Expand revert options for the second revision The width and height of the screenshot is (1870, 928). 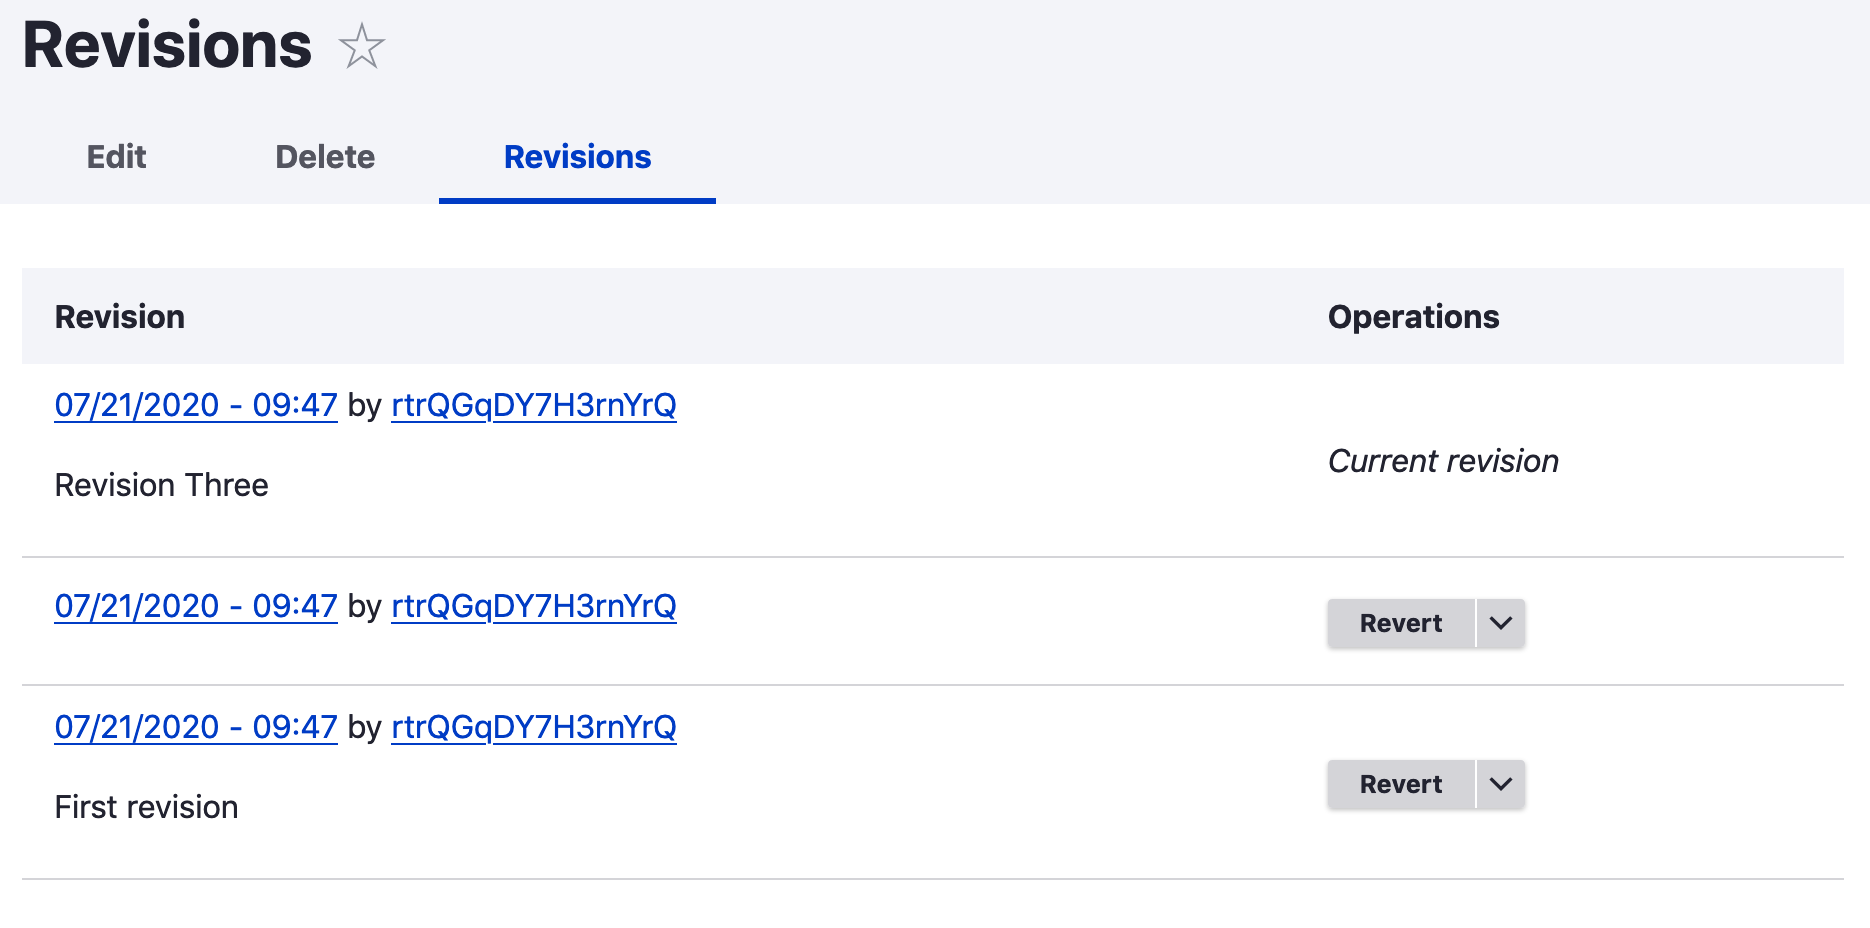coord(1500,623)
